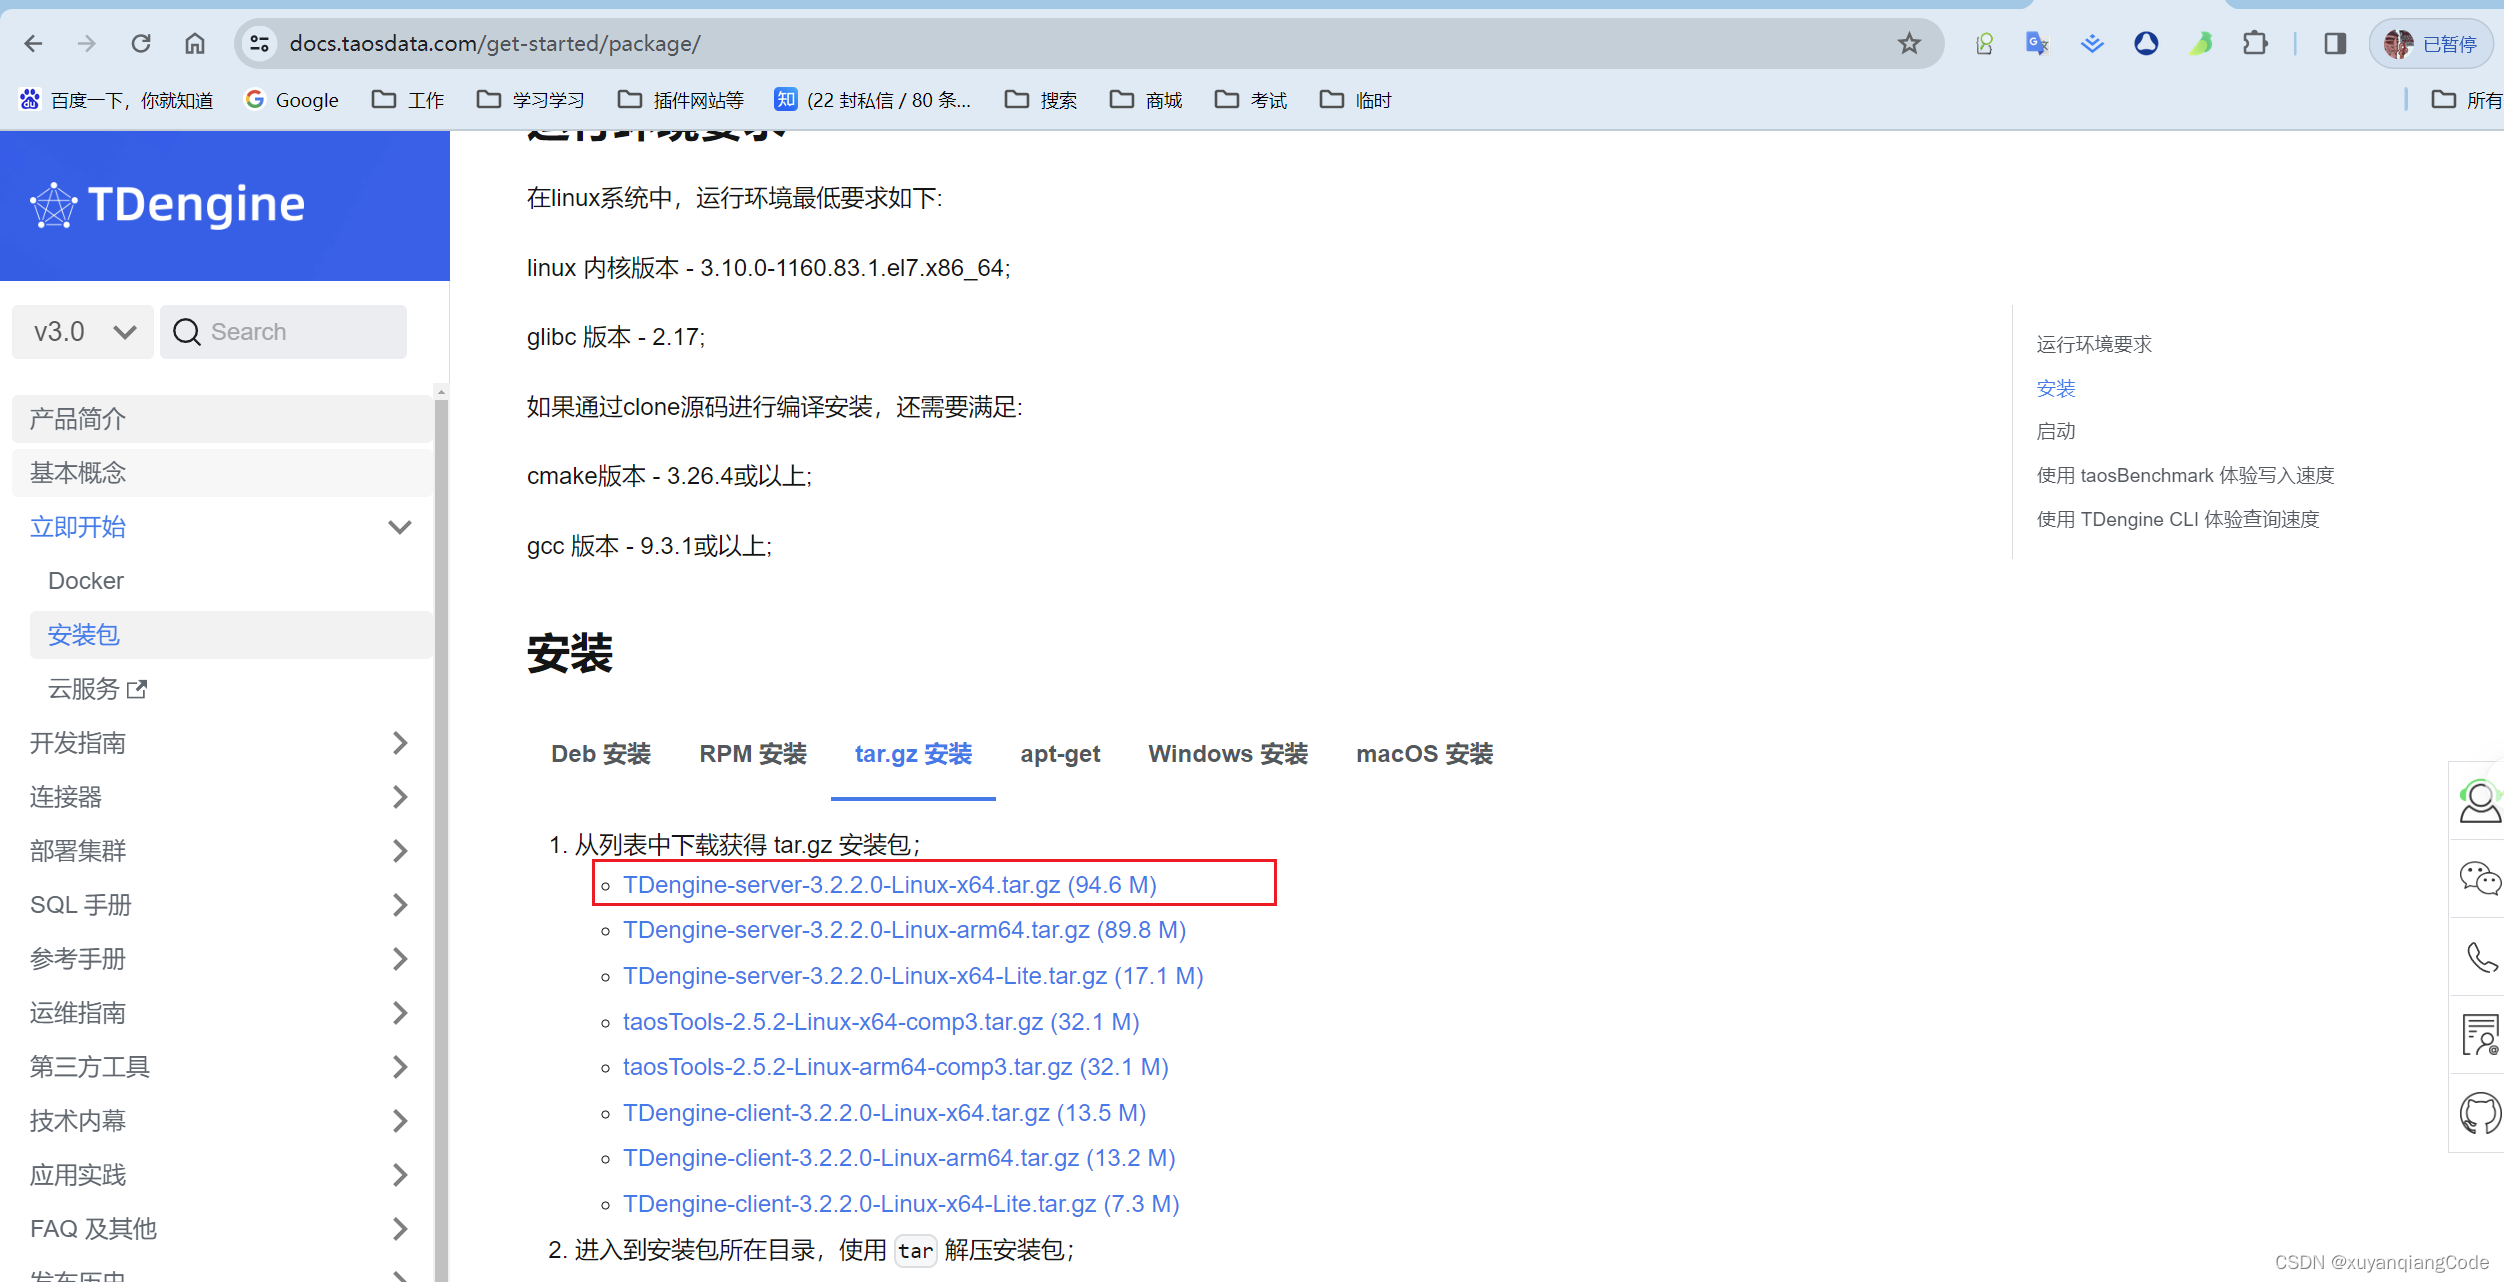Viewport: 2504px width, 1282px height.
Task: Open the paused profile button
Action: point(2430,44)
